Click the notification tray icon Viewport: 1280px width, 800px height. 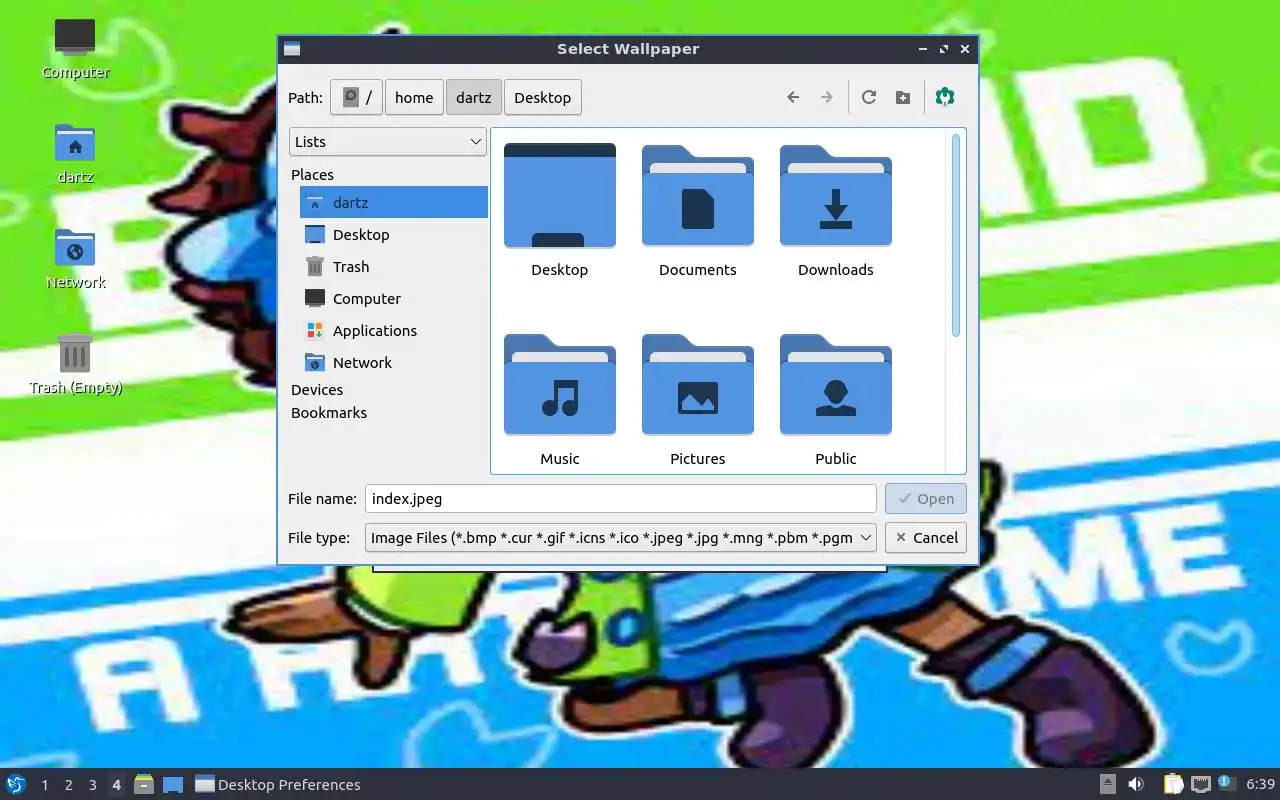1227,784
